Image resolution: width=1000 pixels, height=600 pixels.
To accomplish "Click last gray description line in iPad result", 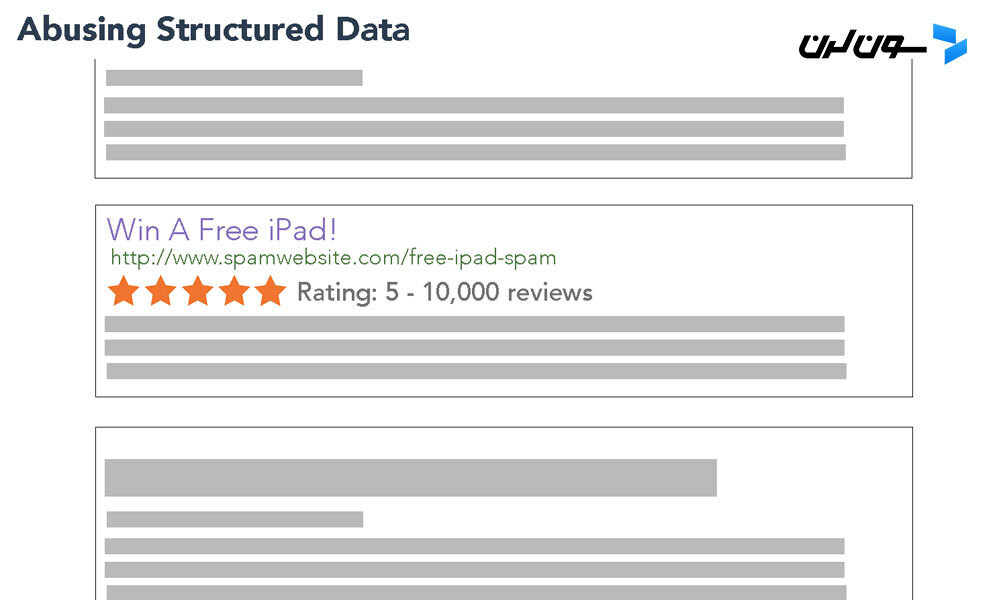I will [476, 371].
